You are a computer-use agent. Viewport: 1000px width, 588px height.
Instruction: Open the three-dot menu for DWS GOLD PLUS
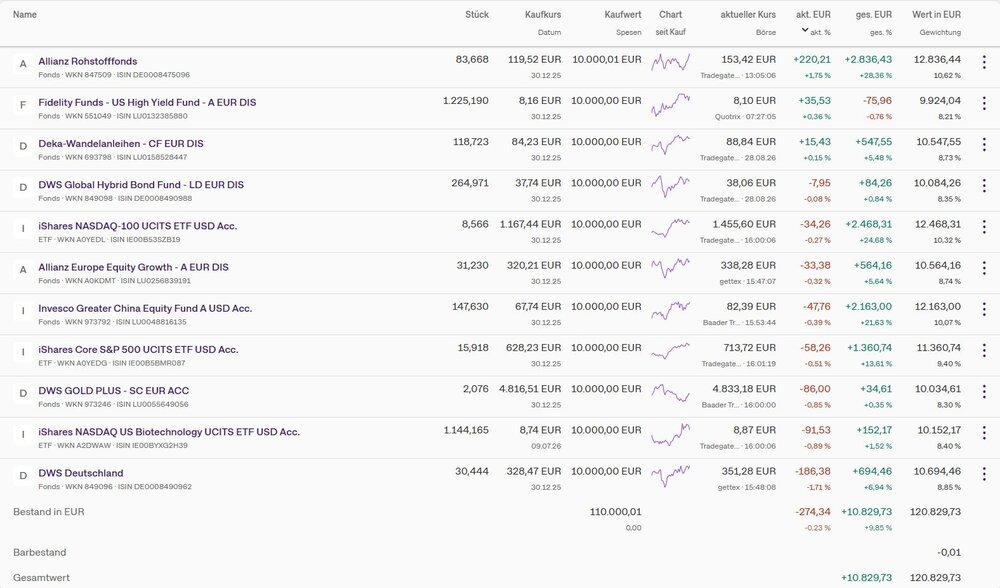[984, 392]
